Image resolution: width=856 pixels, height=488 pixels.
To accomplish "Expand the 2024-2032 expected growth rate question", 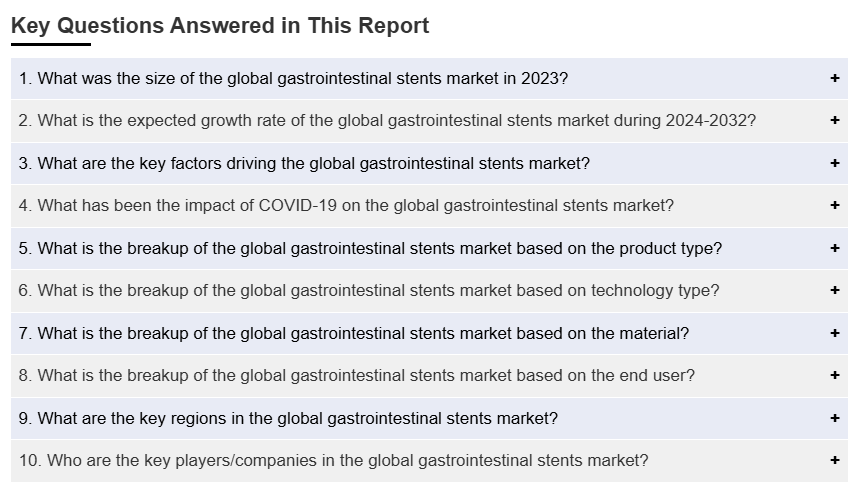I will click(429, 121).
